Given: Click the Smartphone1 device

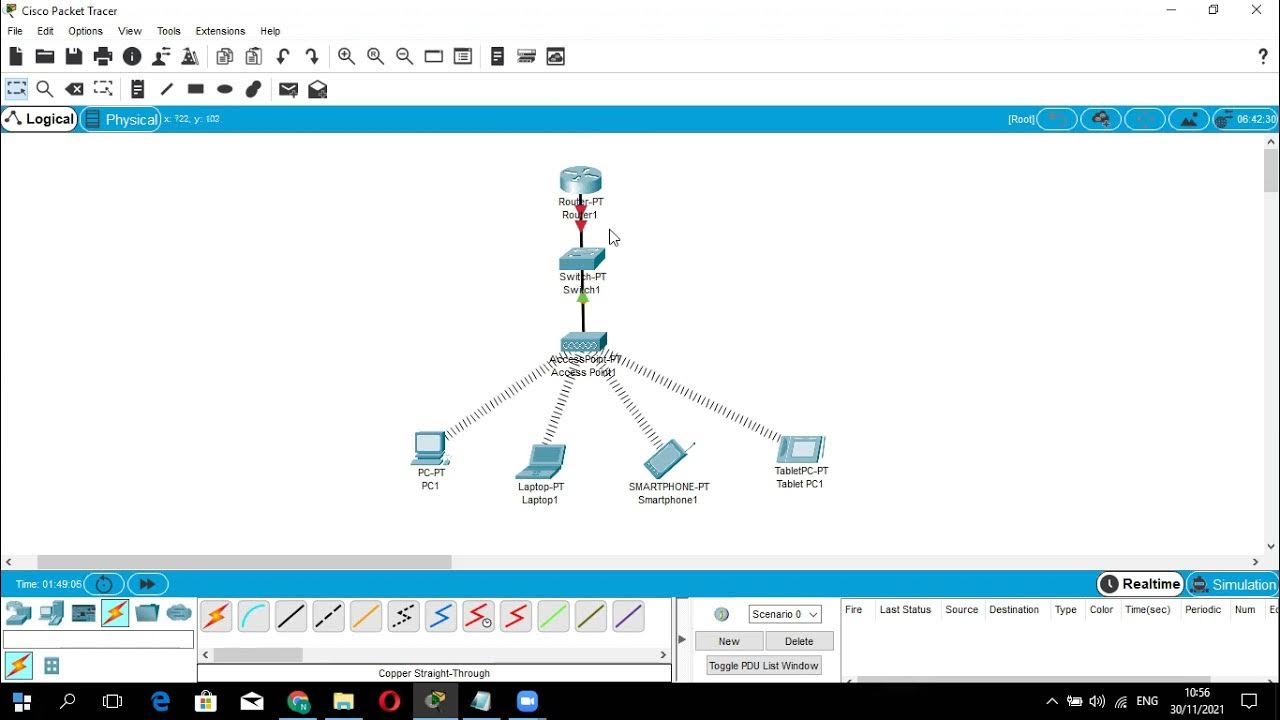Looking at the screenshot, I should pyautogui.click(x=668, y=460).
